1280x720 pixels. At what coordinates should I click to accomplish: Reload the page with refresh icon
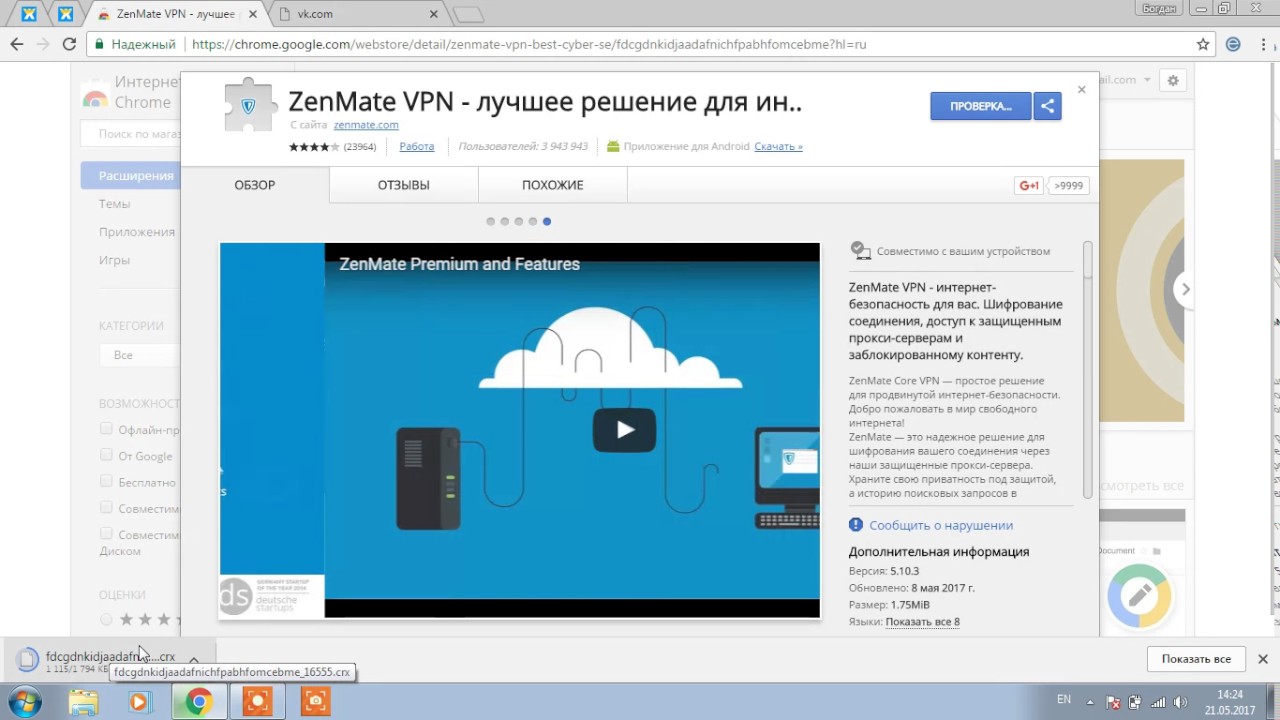pos(69,44)
